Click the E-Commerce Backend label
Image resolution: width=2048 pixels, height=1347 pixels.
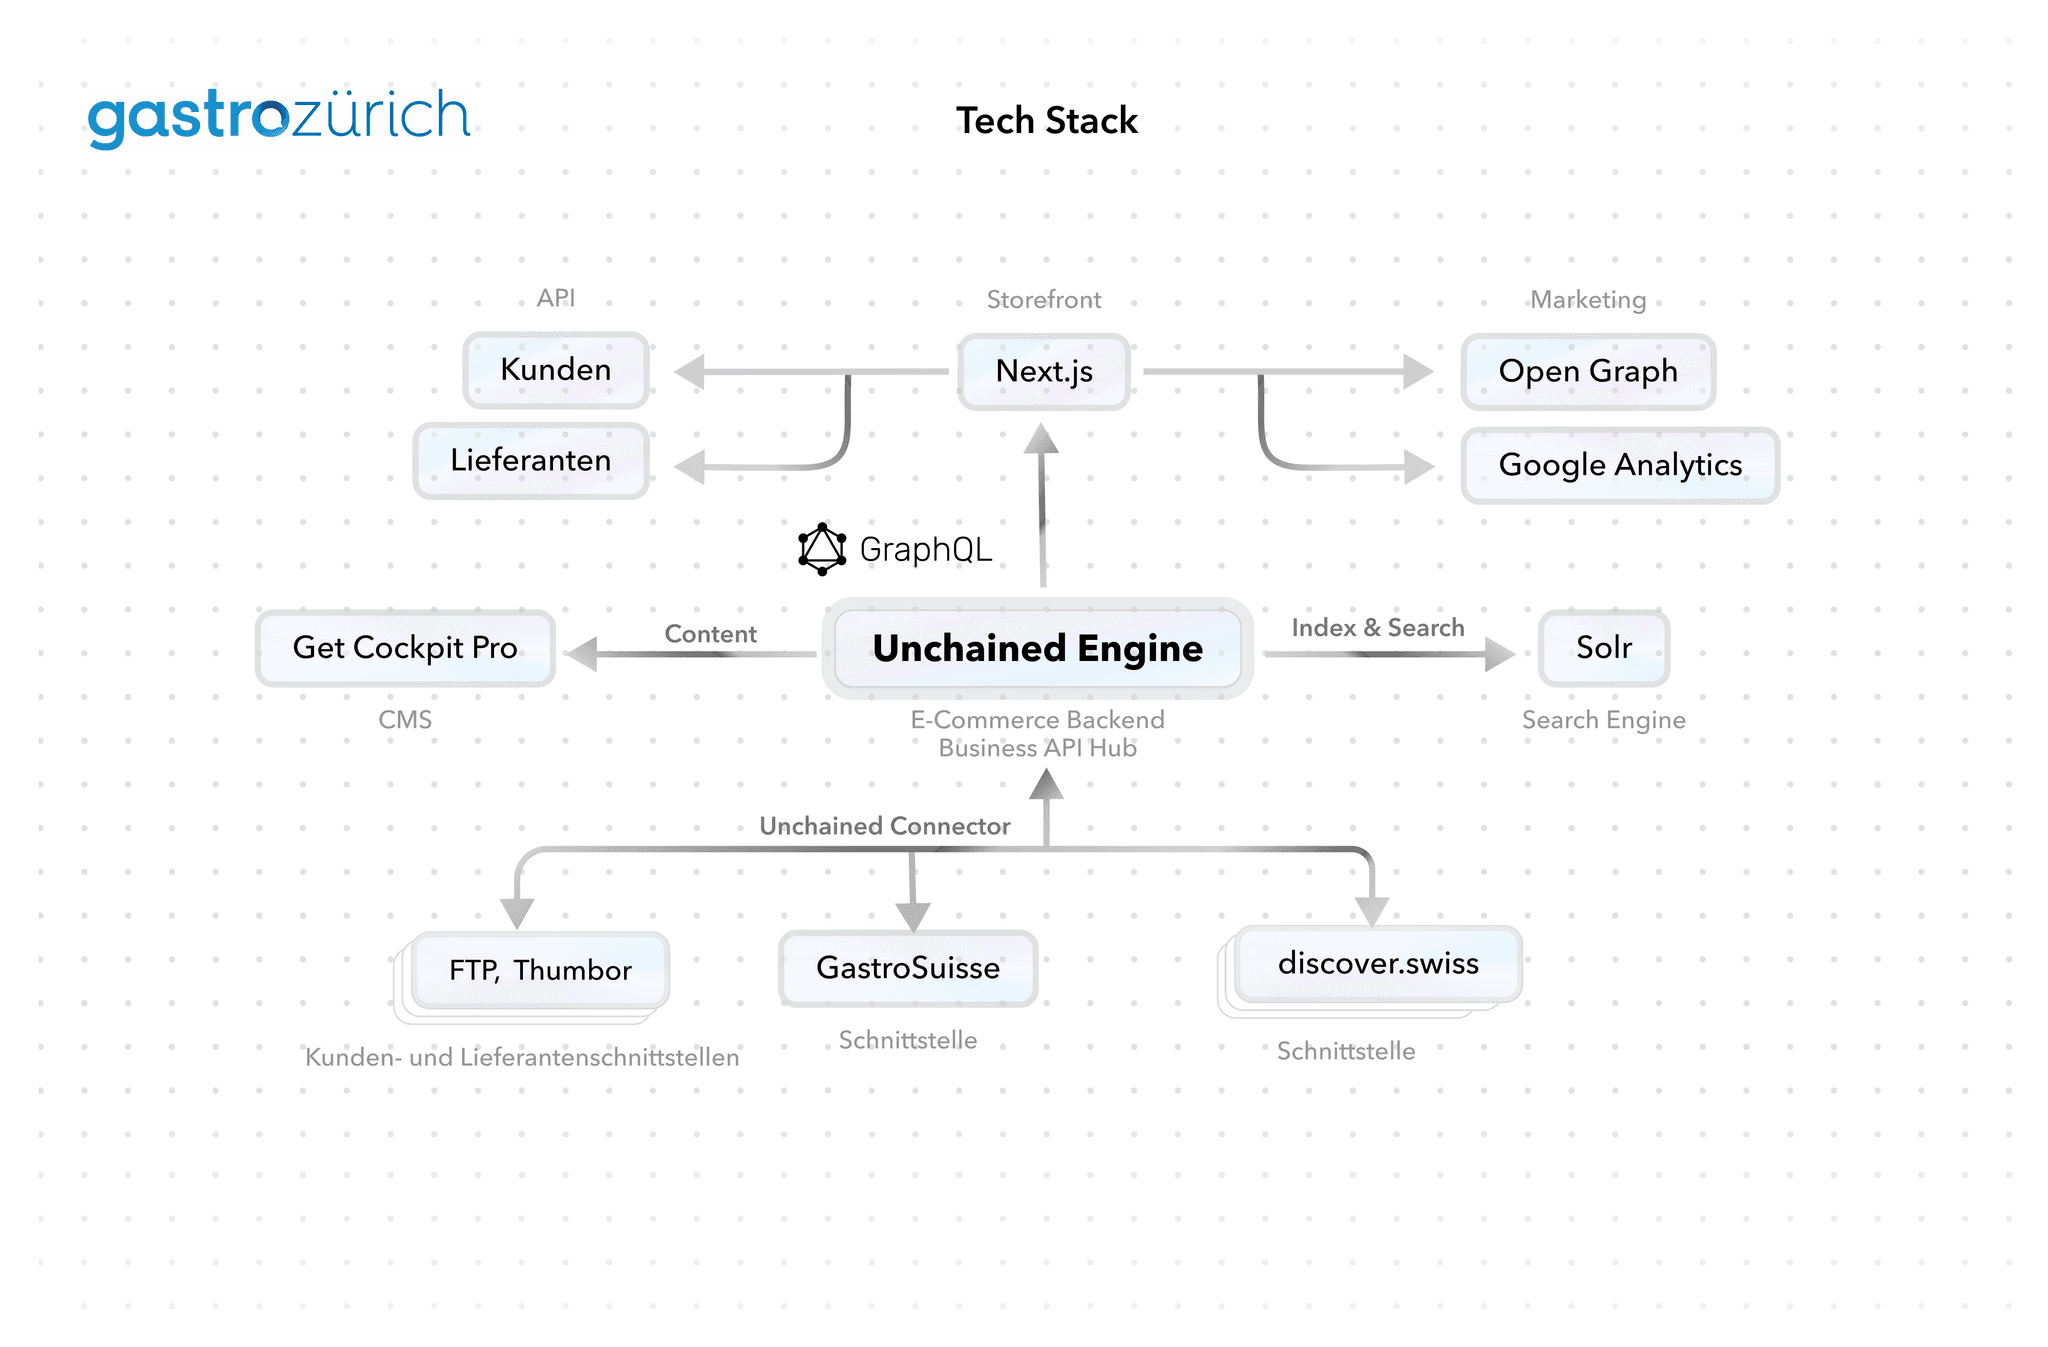click(1038, 720)
